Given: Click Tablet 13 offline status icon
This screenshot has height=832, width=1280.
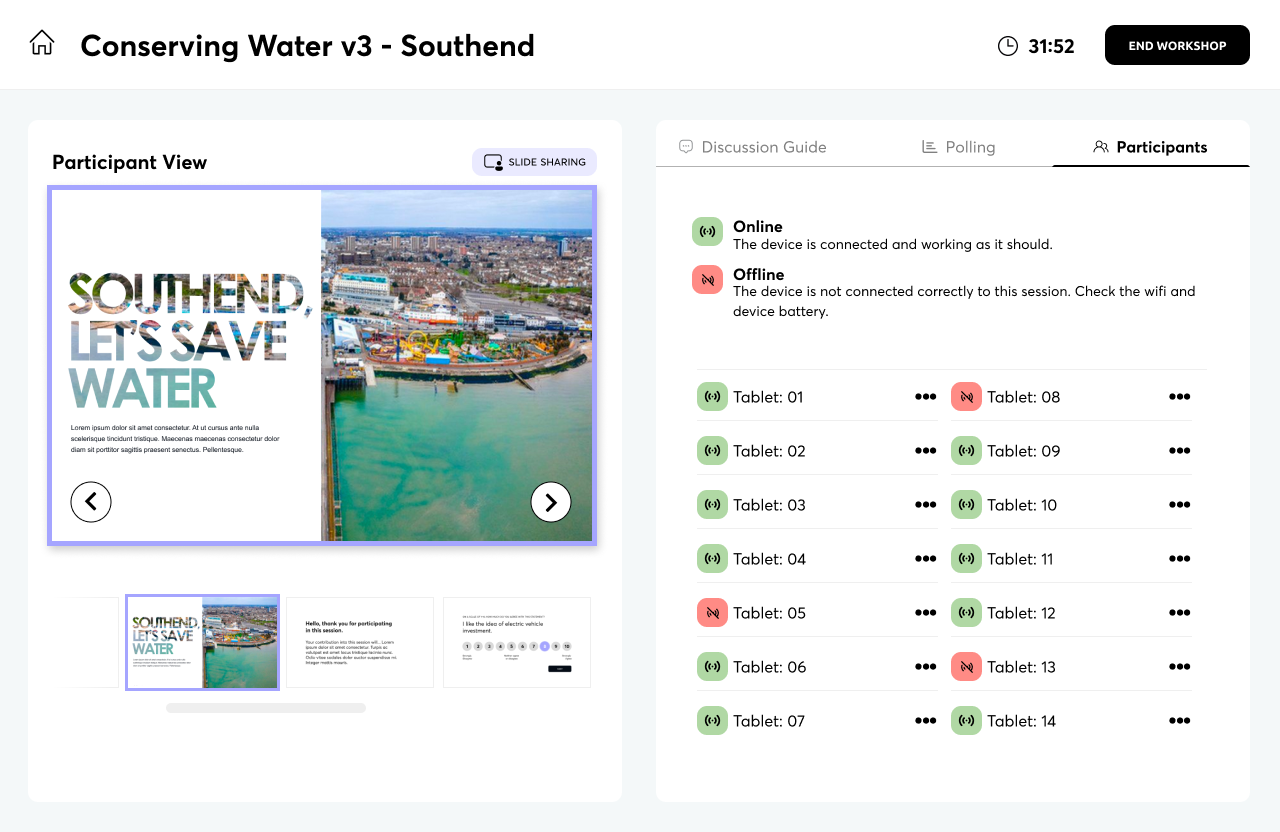Looking at the screenshot, I should (x=966, y=667).
